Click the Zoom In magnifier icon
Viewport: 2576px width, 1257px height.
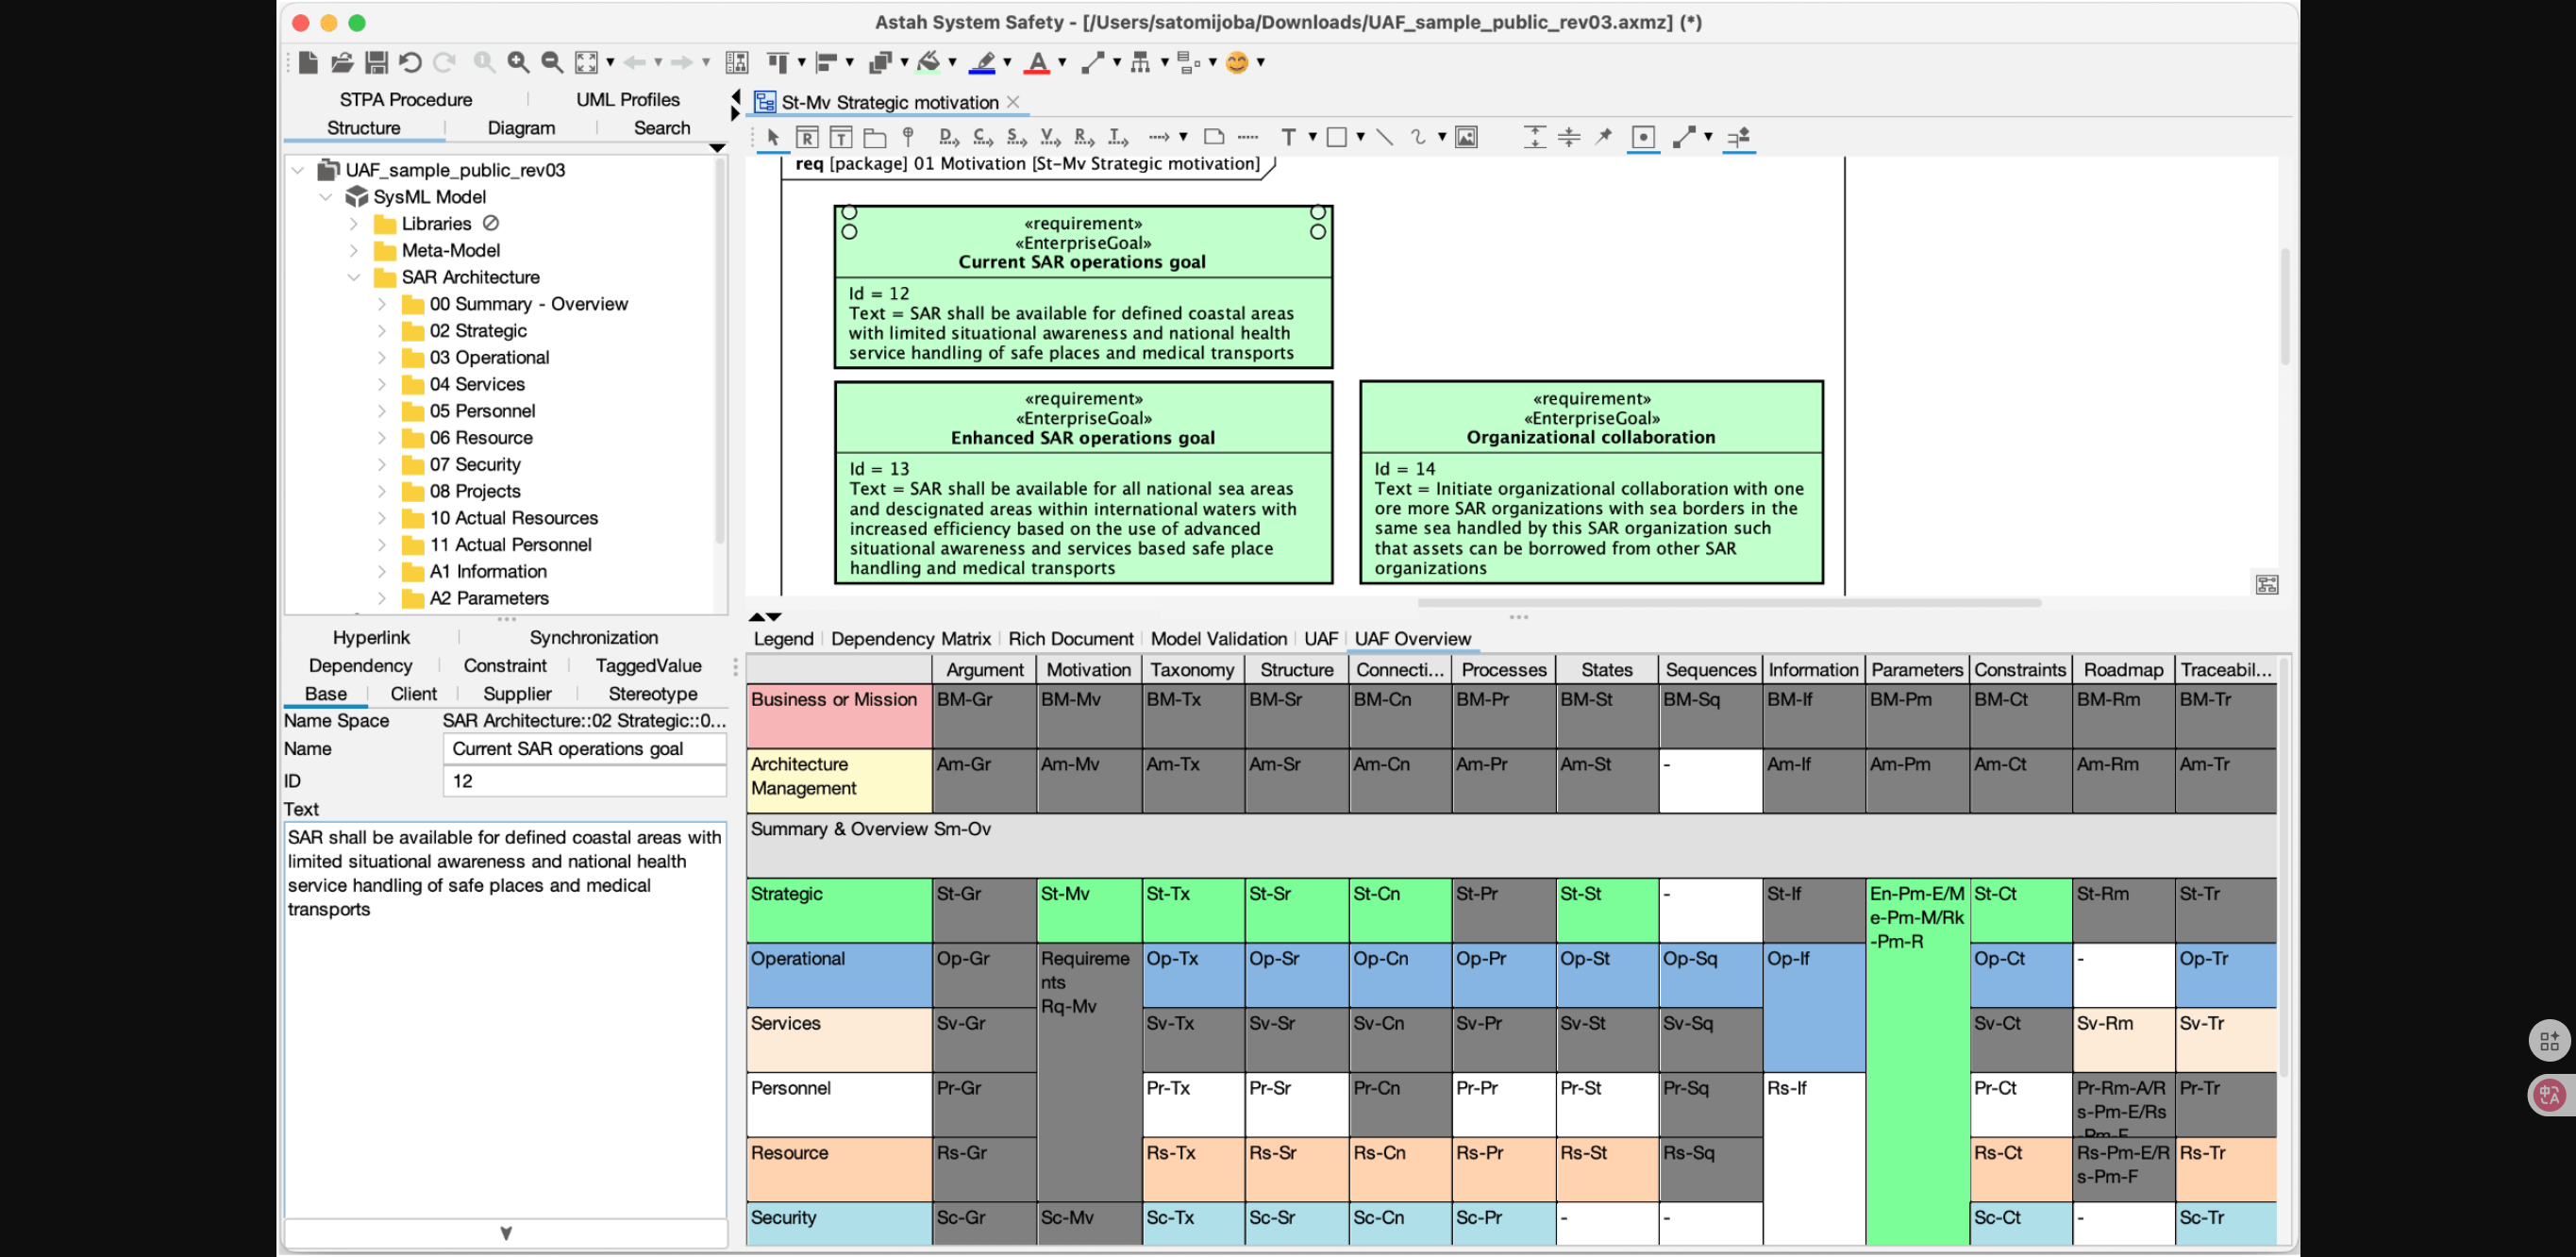coord(518,62)
